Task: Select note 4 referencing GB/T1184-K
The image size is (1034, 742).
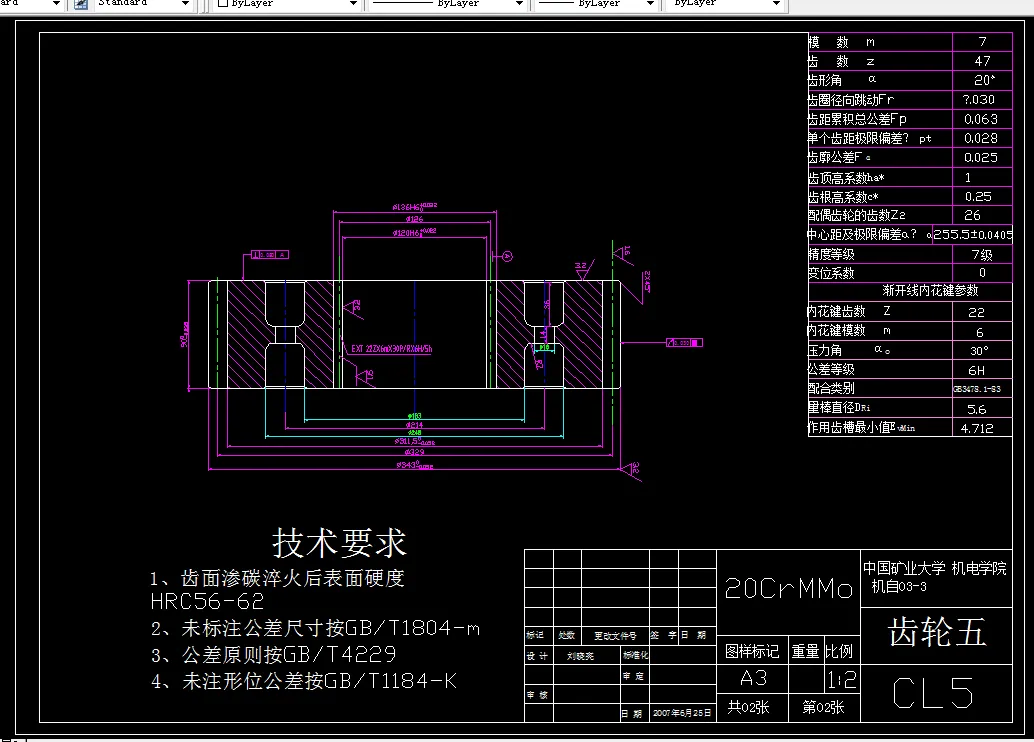Action: (304, 681)
